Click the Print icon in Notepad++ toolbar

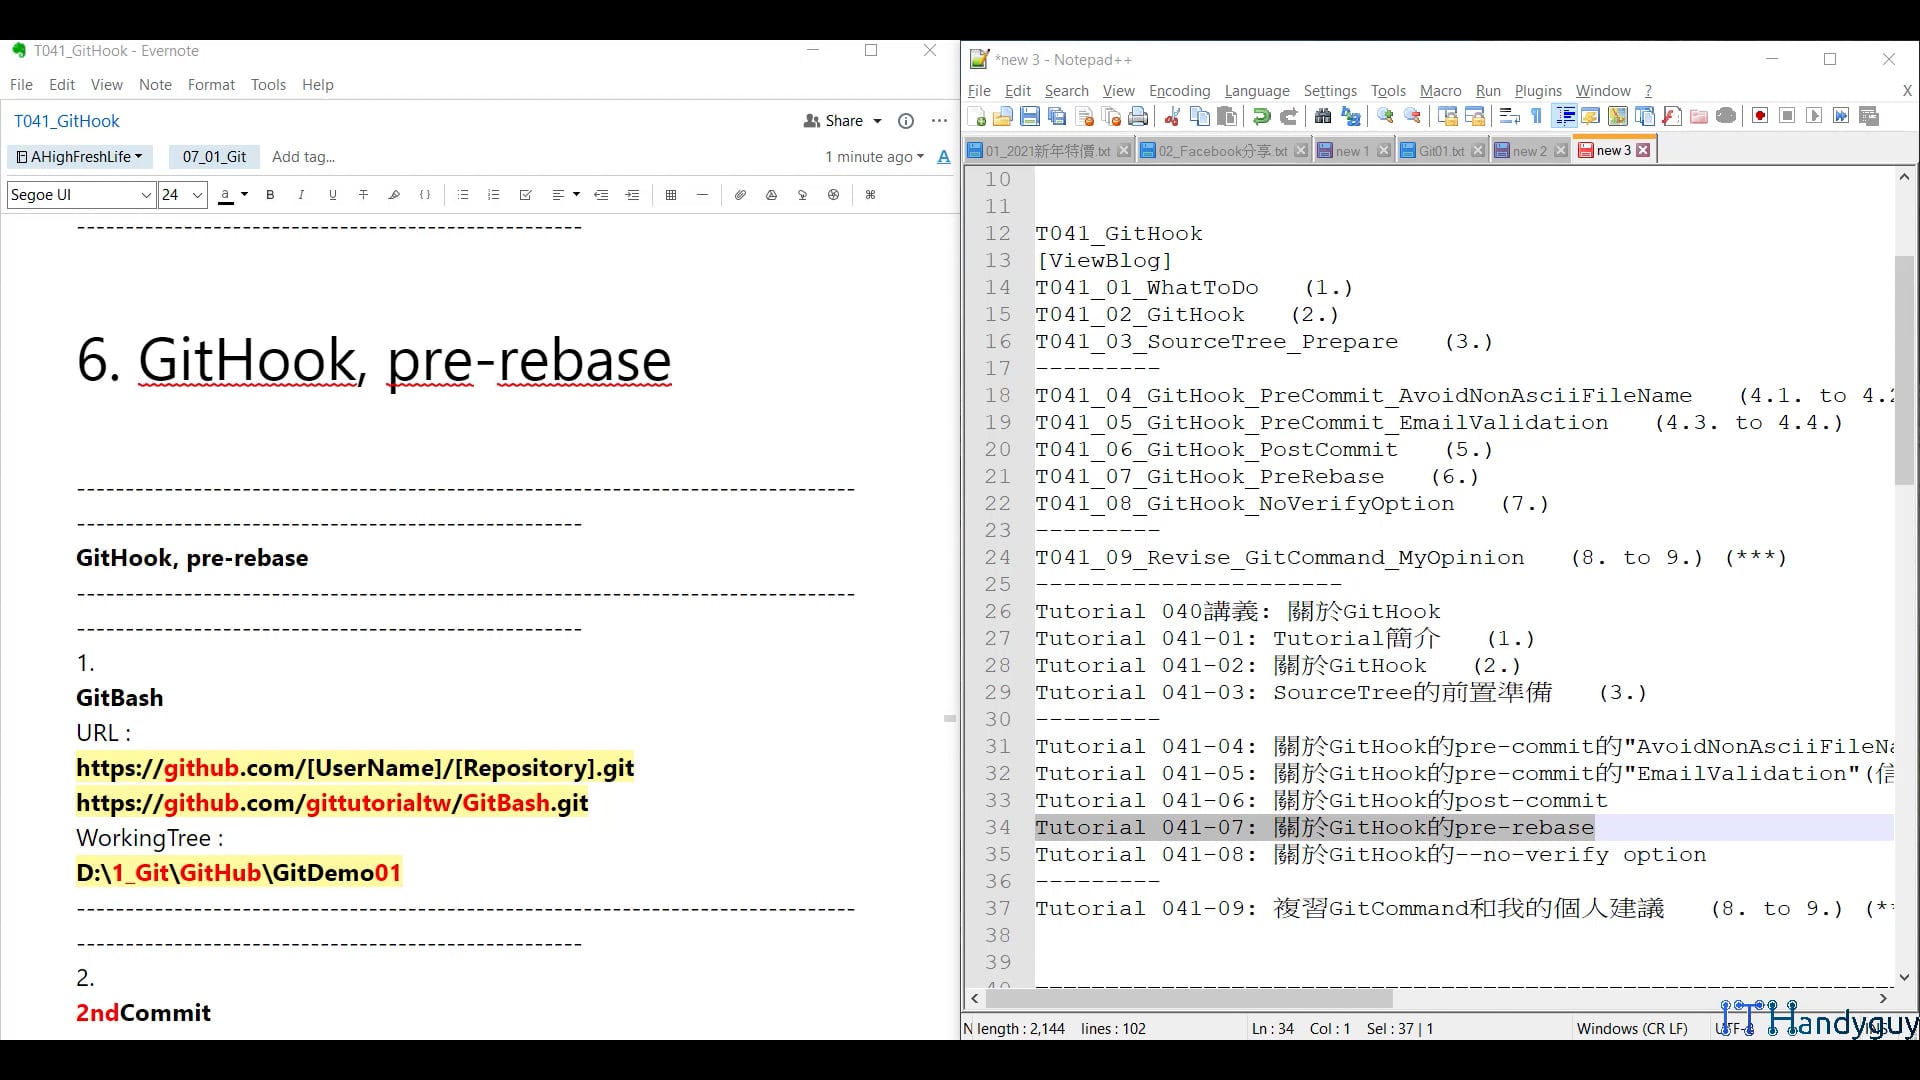[x=1138, y=117]
